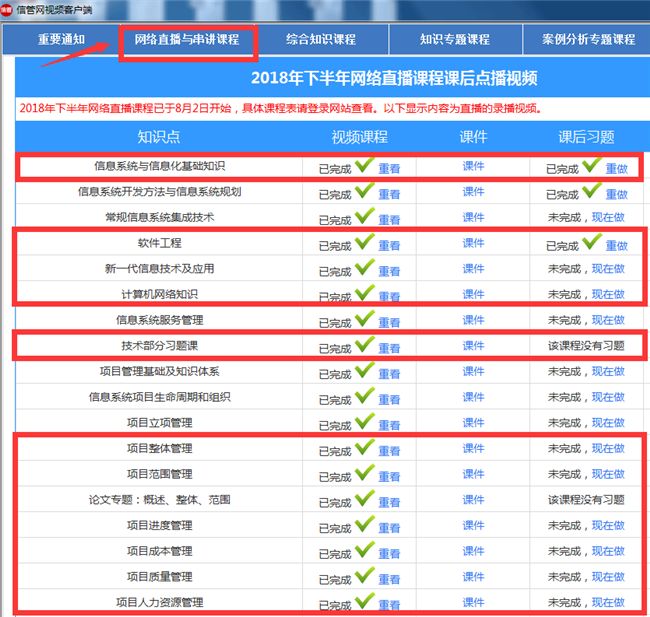
Task: Rewatch video via 重看 for 常规信息系统集成技术
Action: click(389, 219)
